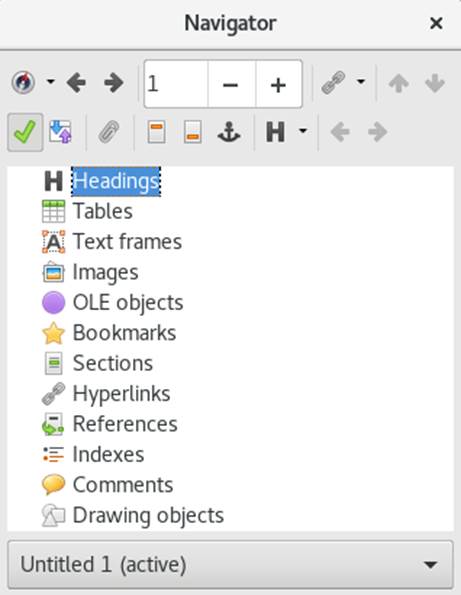Select the Text frames tree item
The image size is (461, 595).
127,241
